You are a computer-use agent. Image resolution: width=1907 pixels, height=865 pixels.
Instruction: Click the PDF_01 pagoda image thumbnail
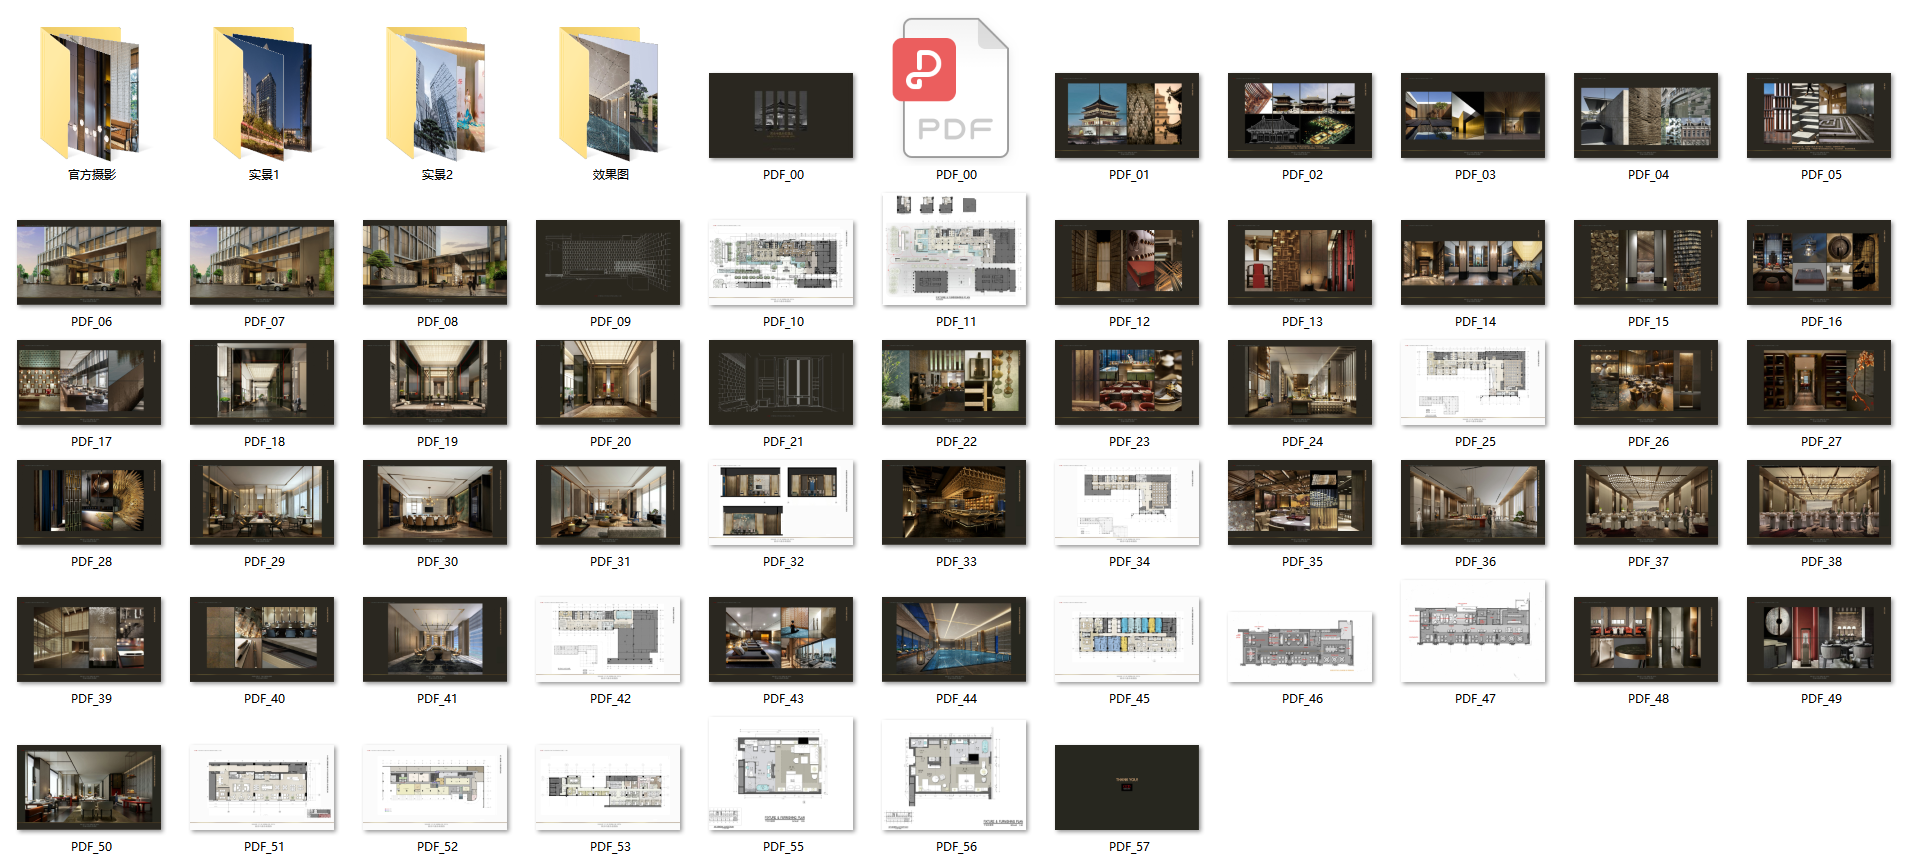(x=1127, y=115)
